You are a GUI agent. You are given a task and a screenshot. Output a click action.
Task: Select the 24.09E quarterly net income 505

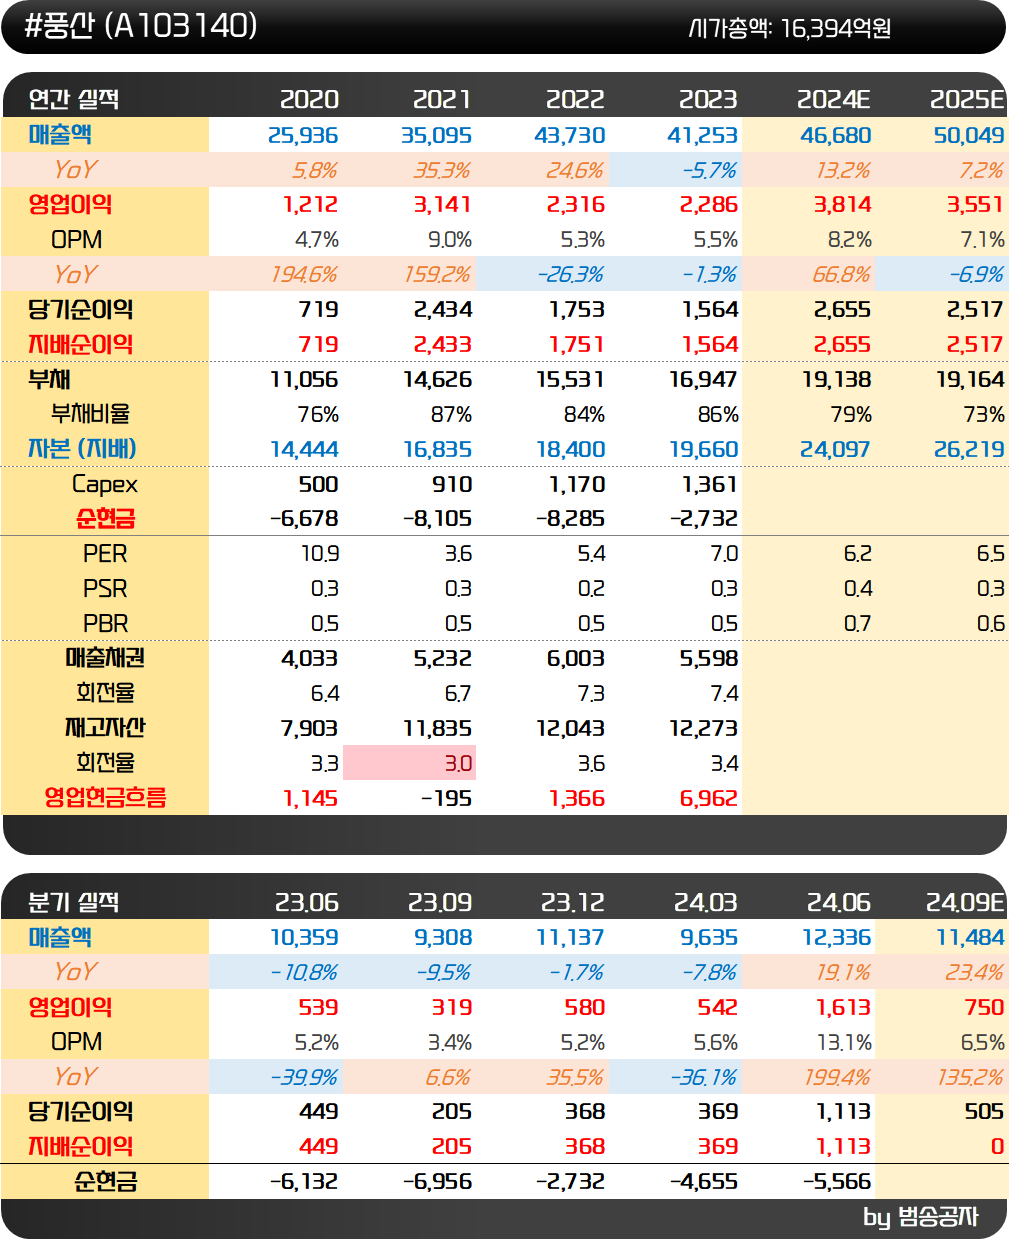[984, 1111]
